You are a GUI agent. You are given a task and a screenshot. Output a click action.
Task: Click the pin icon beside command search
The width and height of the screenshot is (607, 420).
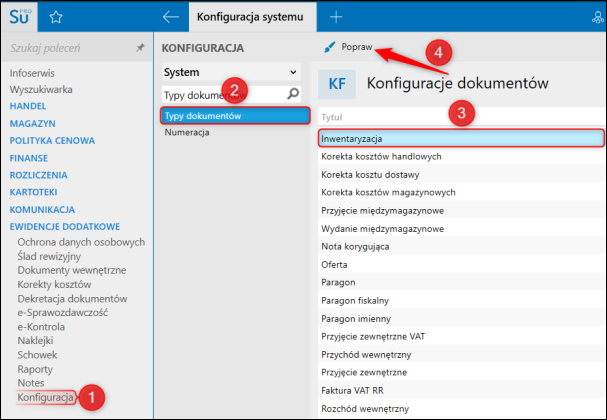pos(140,48)
